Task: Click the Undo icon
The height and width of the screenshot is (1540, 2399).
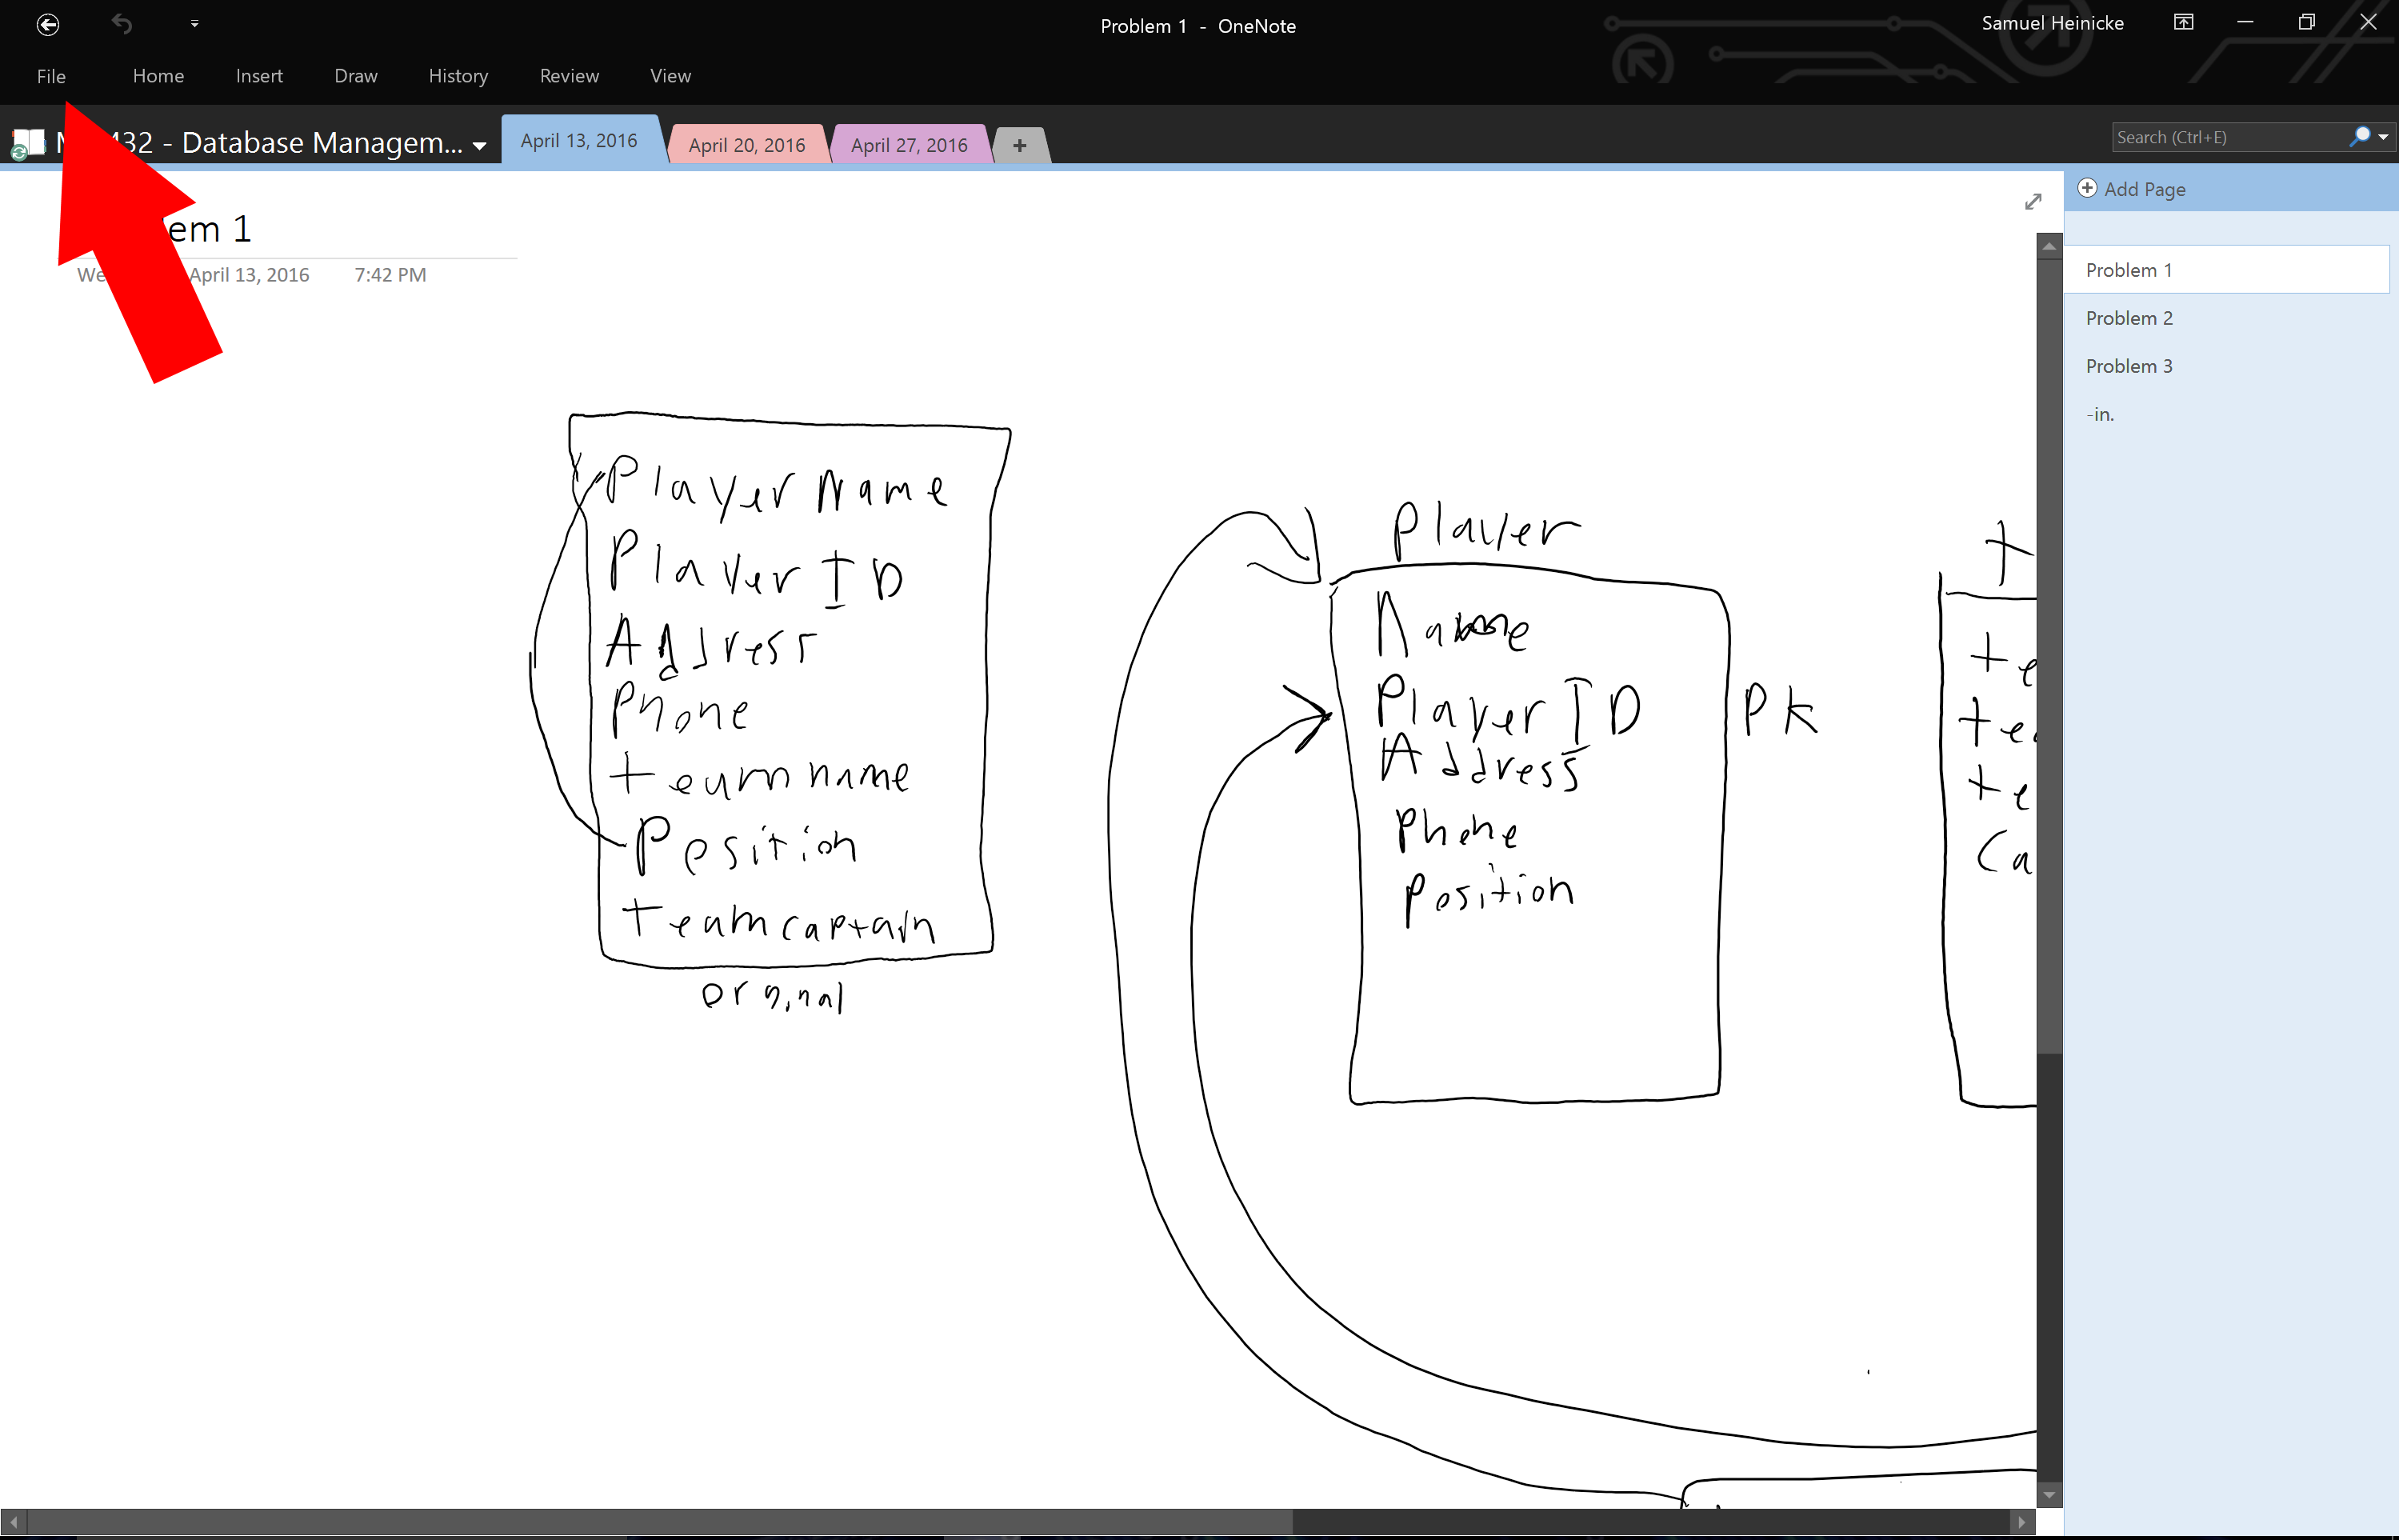Action: pos(122,23)
